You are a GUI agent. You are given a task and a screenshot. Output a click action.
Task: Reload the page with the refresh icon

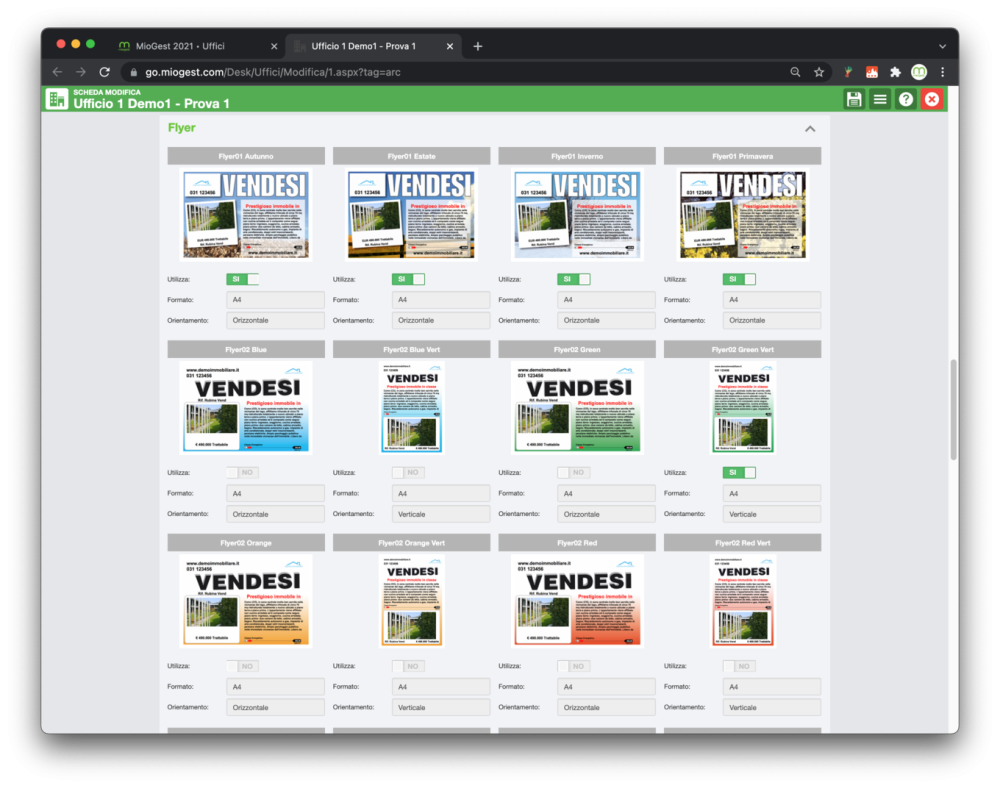pyautogui.click(x=105, y=72)
